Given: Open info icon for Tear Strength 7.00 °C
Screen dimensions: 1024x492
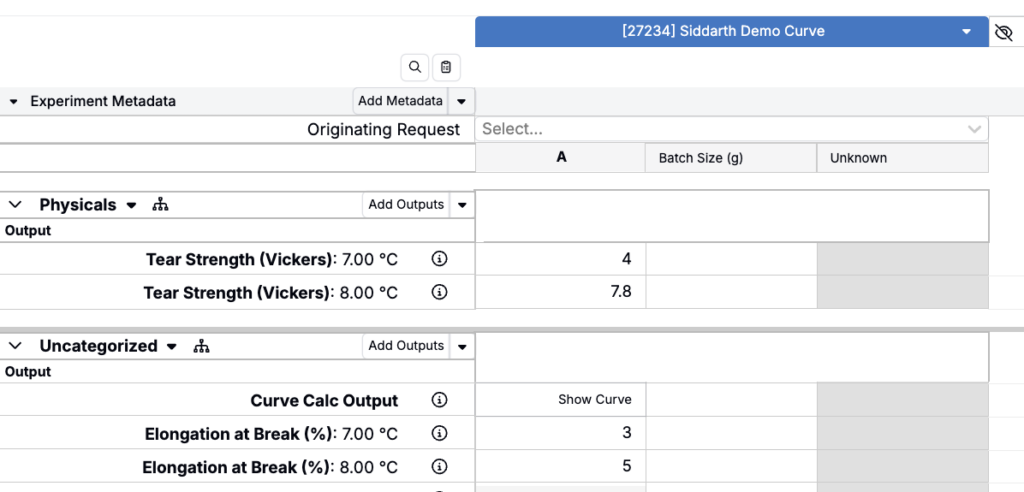Looking at the screenshot, I should coord(439,259).
